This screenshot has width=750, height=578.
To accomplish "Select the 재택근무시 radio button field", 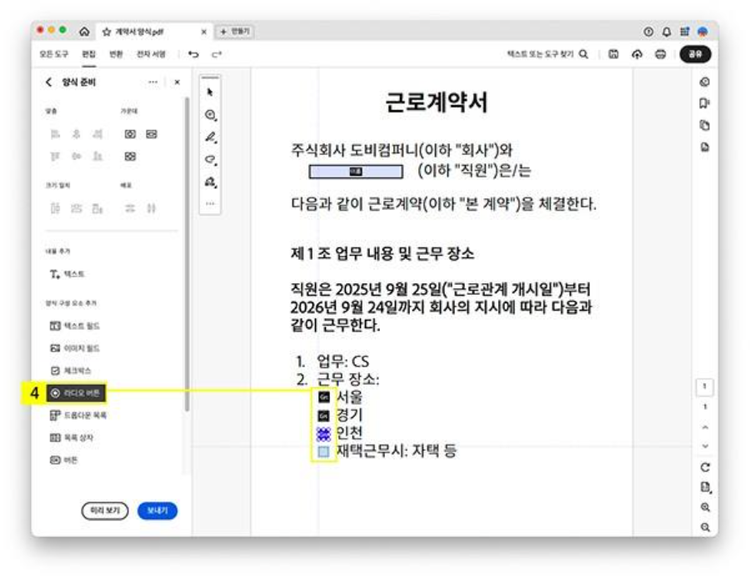I will [x=324, y=451].
